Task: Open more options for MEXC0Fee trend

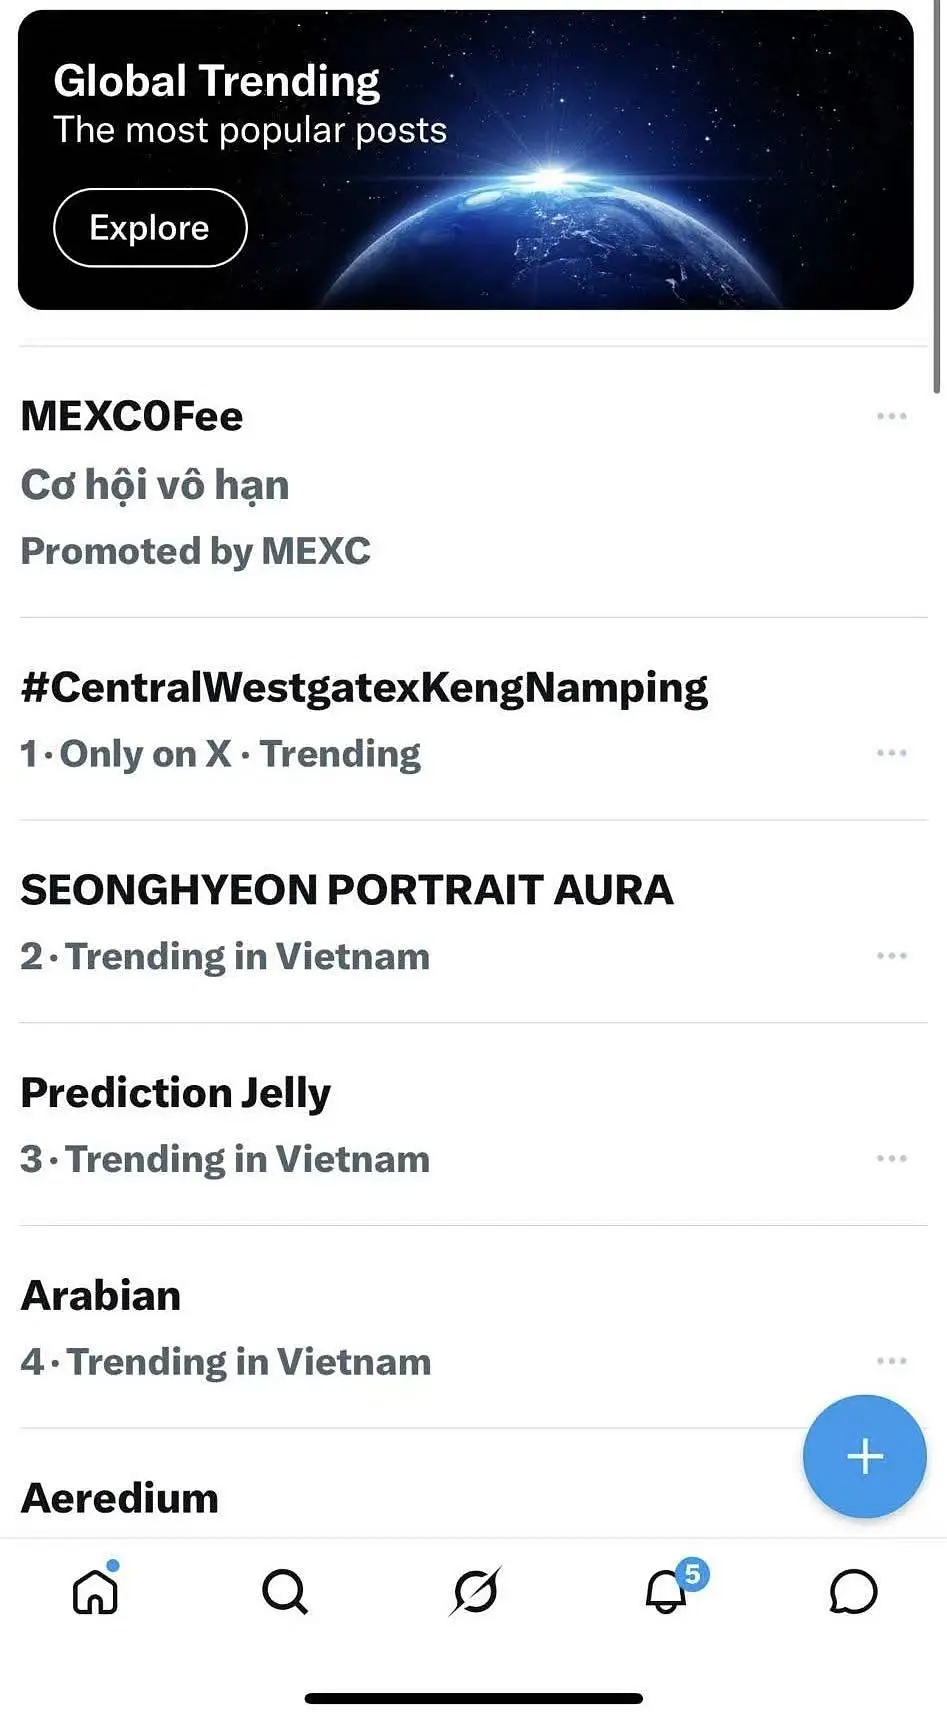Action: pyautogui.click(x=891, y=416)
